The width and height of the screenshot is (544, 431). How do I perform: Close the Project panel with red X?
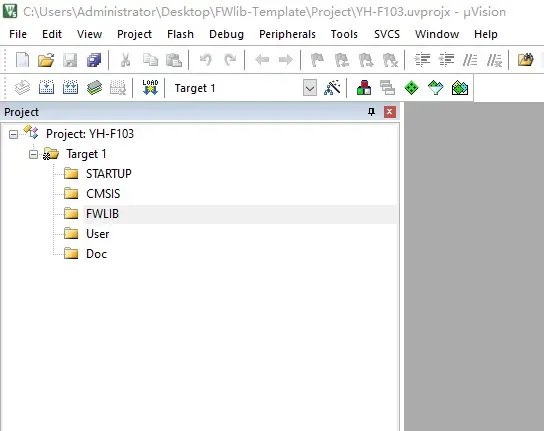coord(390,112)
